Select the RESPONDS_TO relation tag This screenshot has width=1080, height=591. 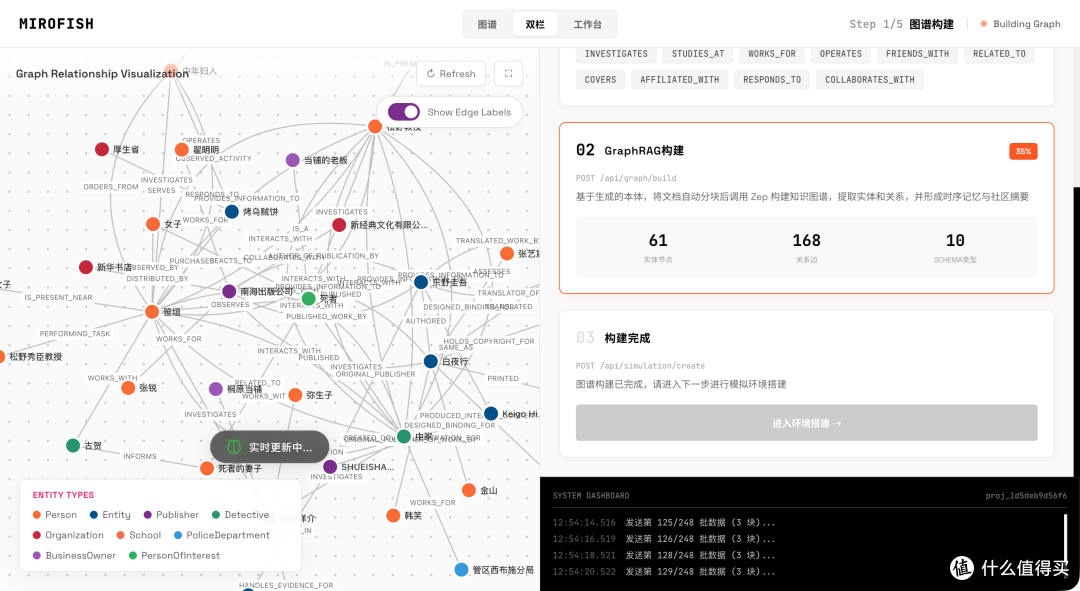click(772, 80)
